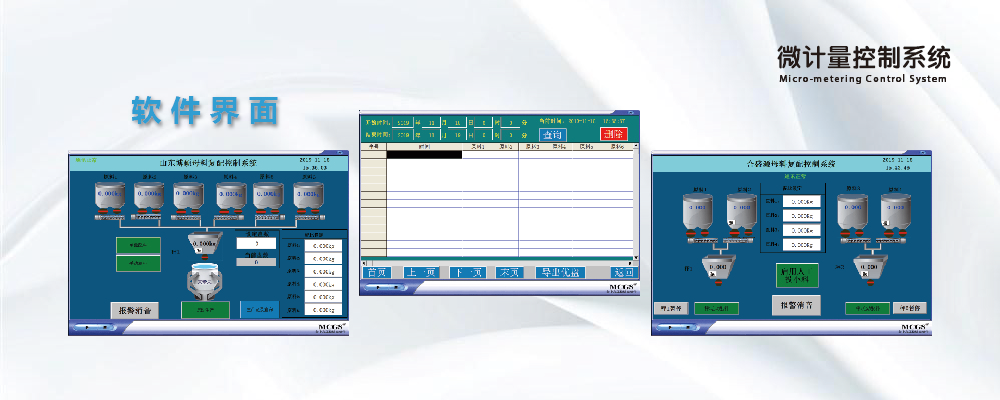Click first material value field in right panel
1000x400 pixels.
pyautogui.click(x=802, y=201)
